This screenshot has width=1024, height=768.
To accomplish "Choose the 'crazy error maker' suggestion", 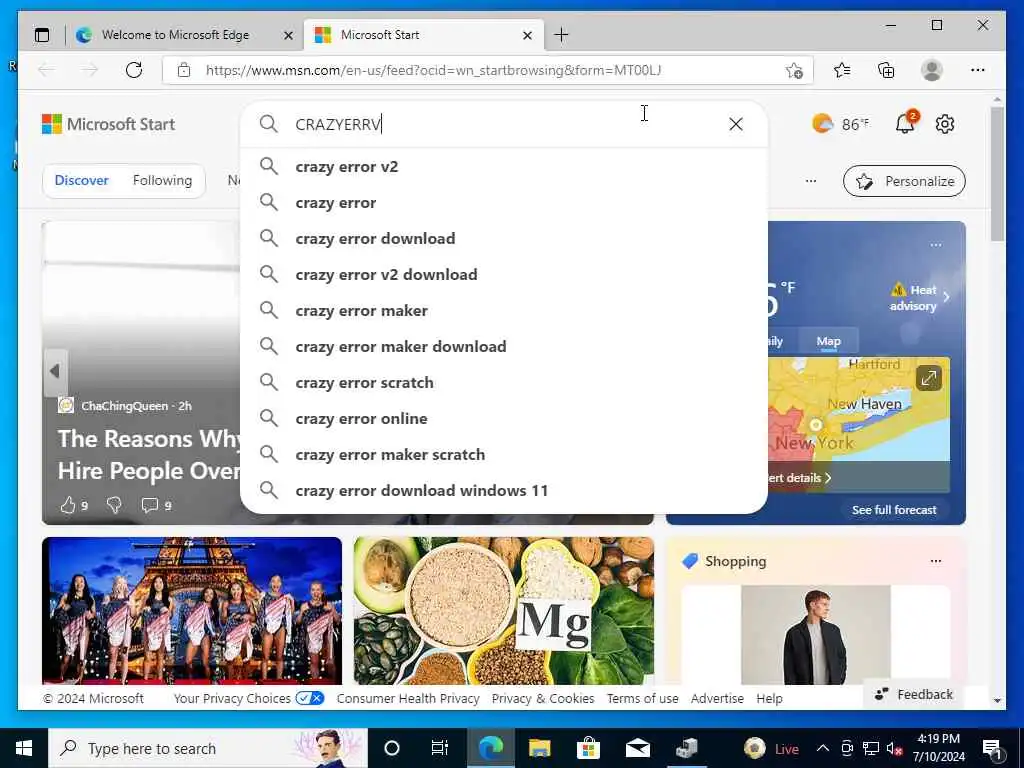I will coord(504,310).
